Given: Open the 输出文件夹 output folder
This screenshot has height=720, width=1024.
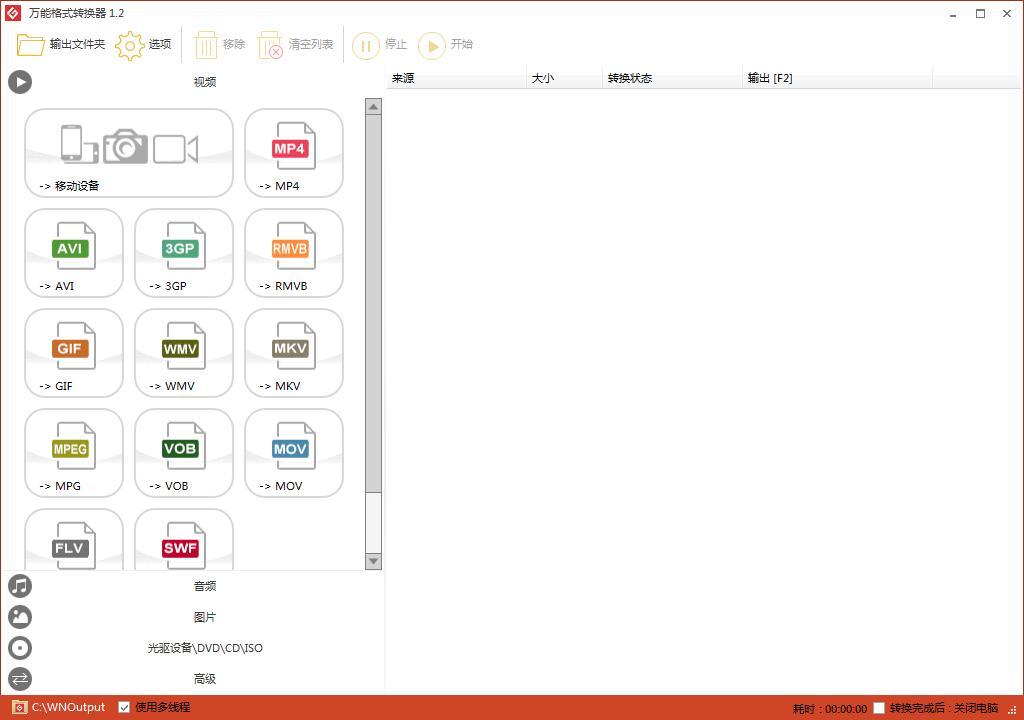Looking at the screenshot, I should 60,44.
